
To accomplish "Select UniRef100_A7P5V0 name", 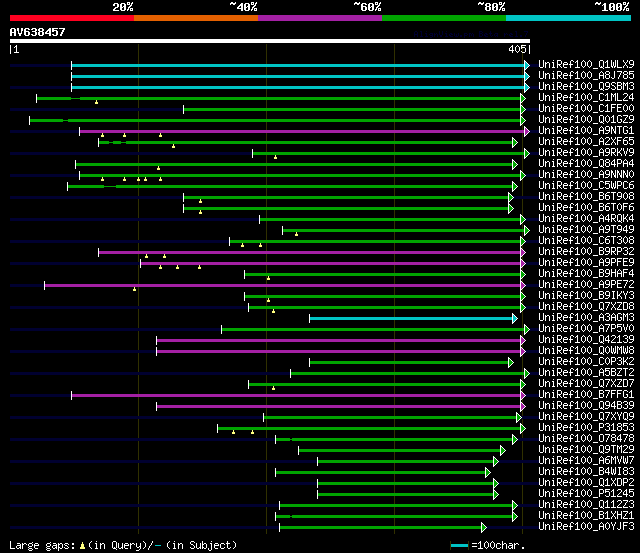I will 586,329.
